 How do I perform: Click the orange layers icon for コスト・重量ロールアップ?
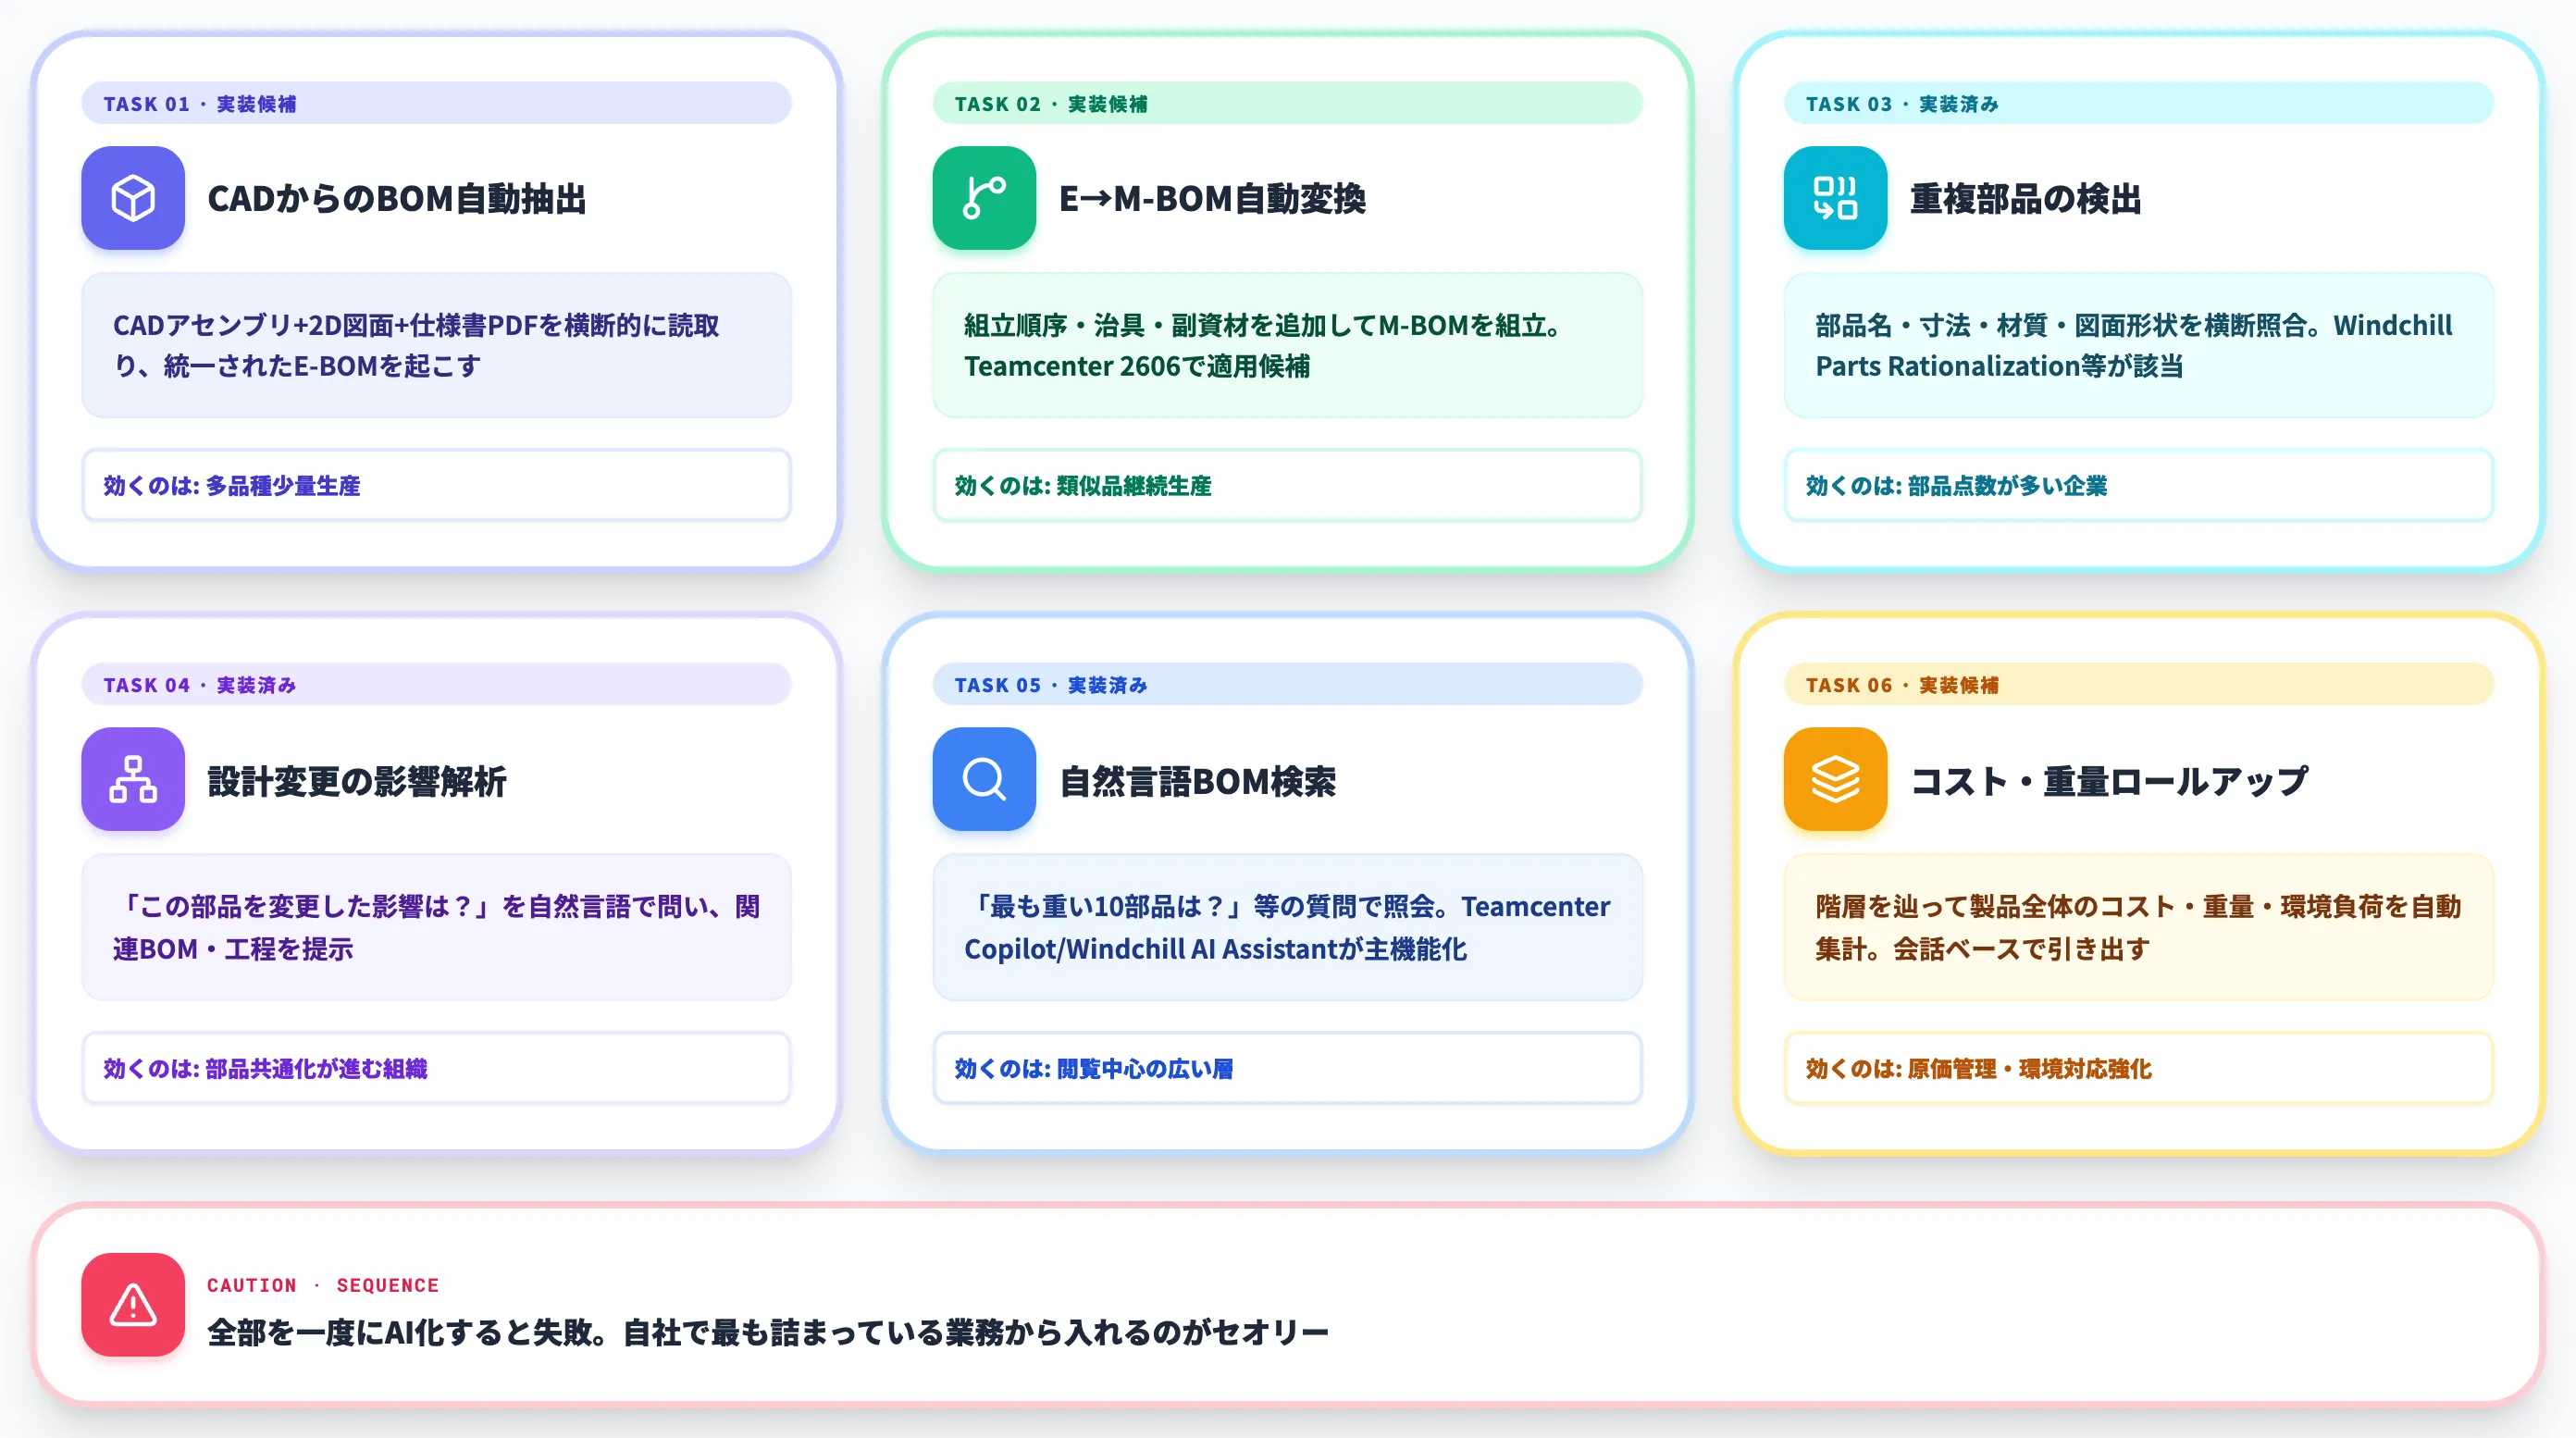[1835, 779]
